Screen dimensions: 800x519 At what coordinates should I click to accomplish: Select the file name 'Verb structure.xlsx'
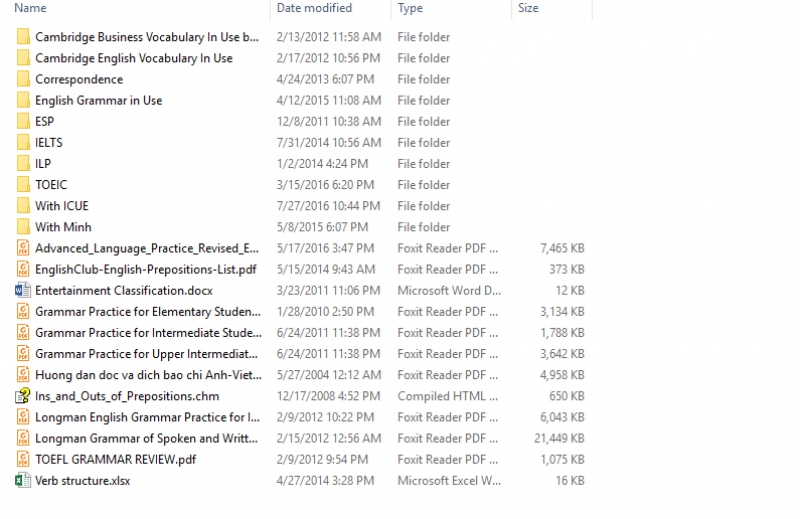(83, 481)
